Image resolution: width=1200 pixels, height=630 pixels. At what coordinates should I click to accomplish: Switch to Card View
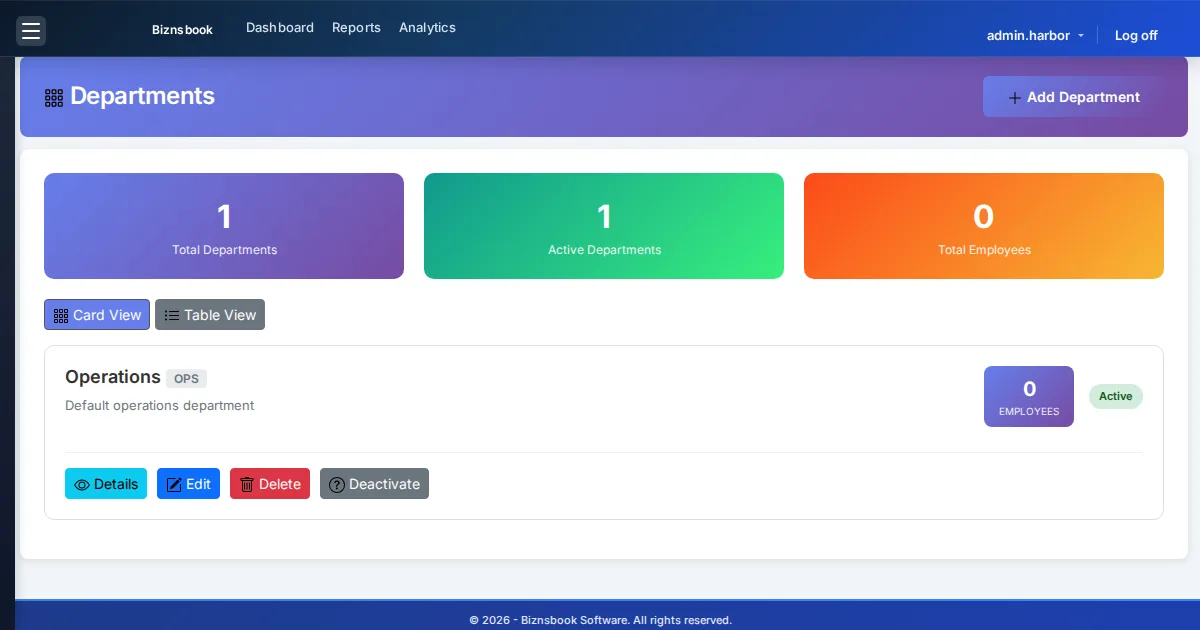click(97, 315)
